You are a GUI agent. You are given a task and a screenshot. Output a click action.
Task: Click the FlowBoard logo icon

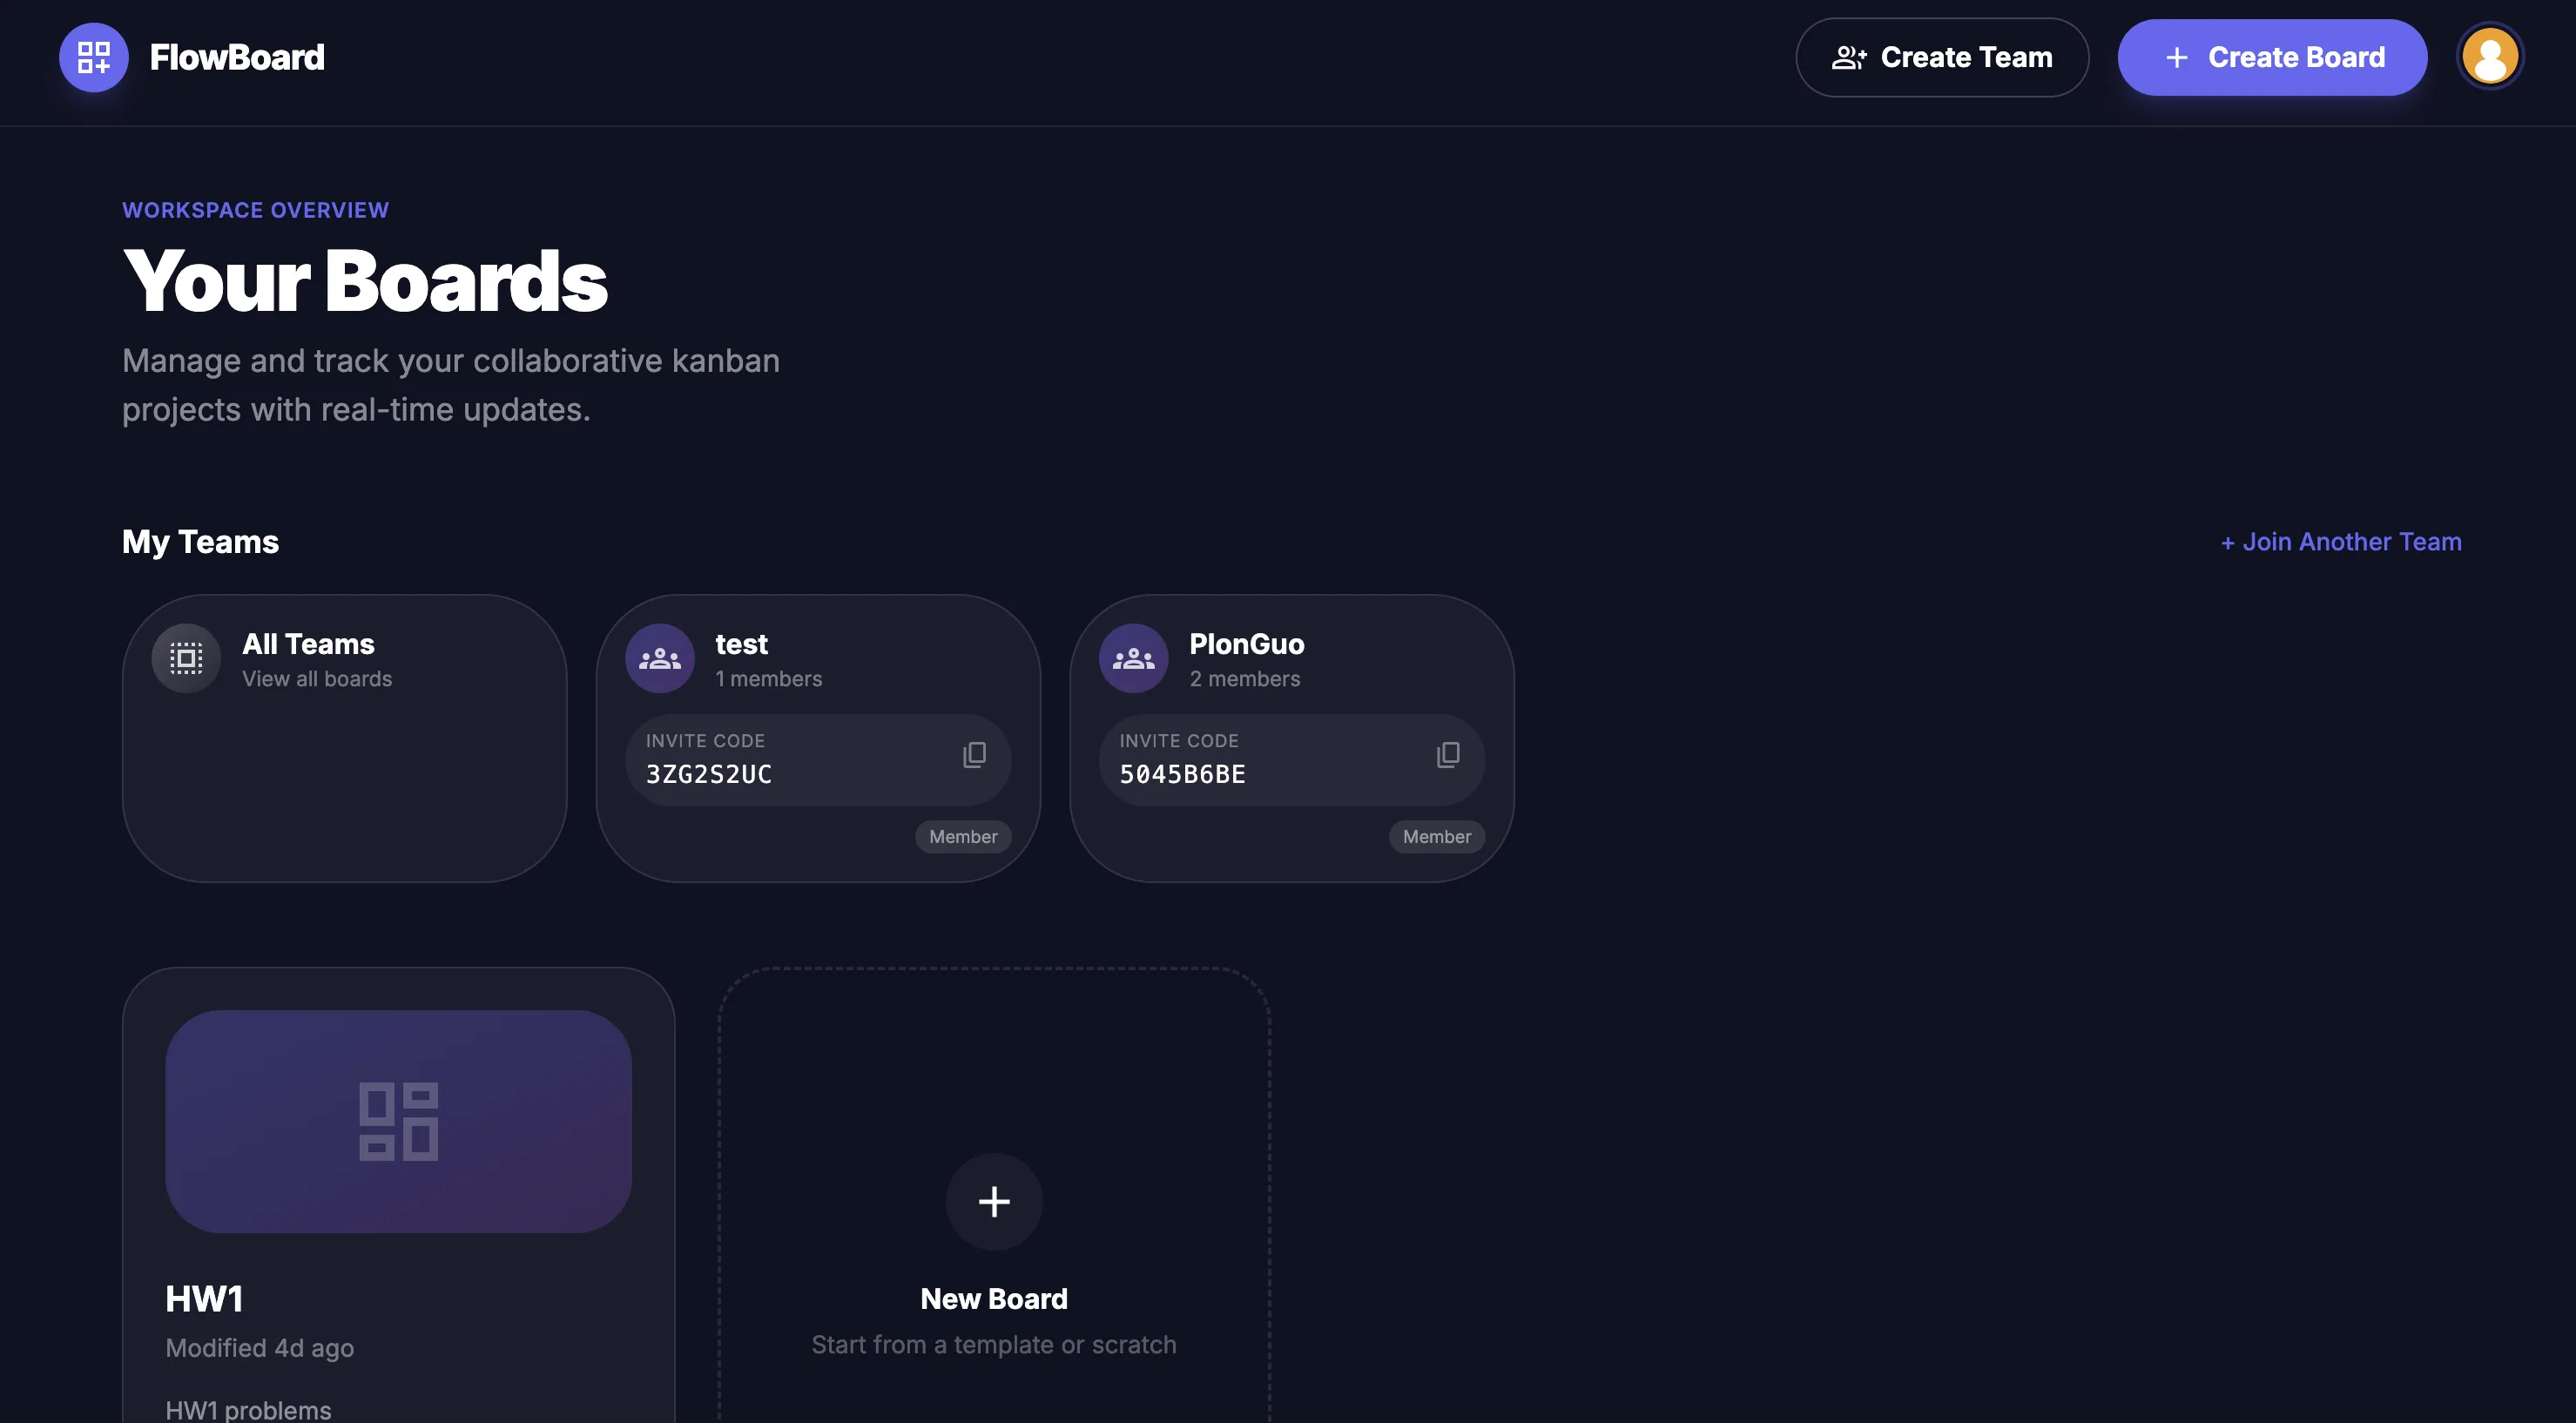[93, 57]
